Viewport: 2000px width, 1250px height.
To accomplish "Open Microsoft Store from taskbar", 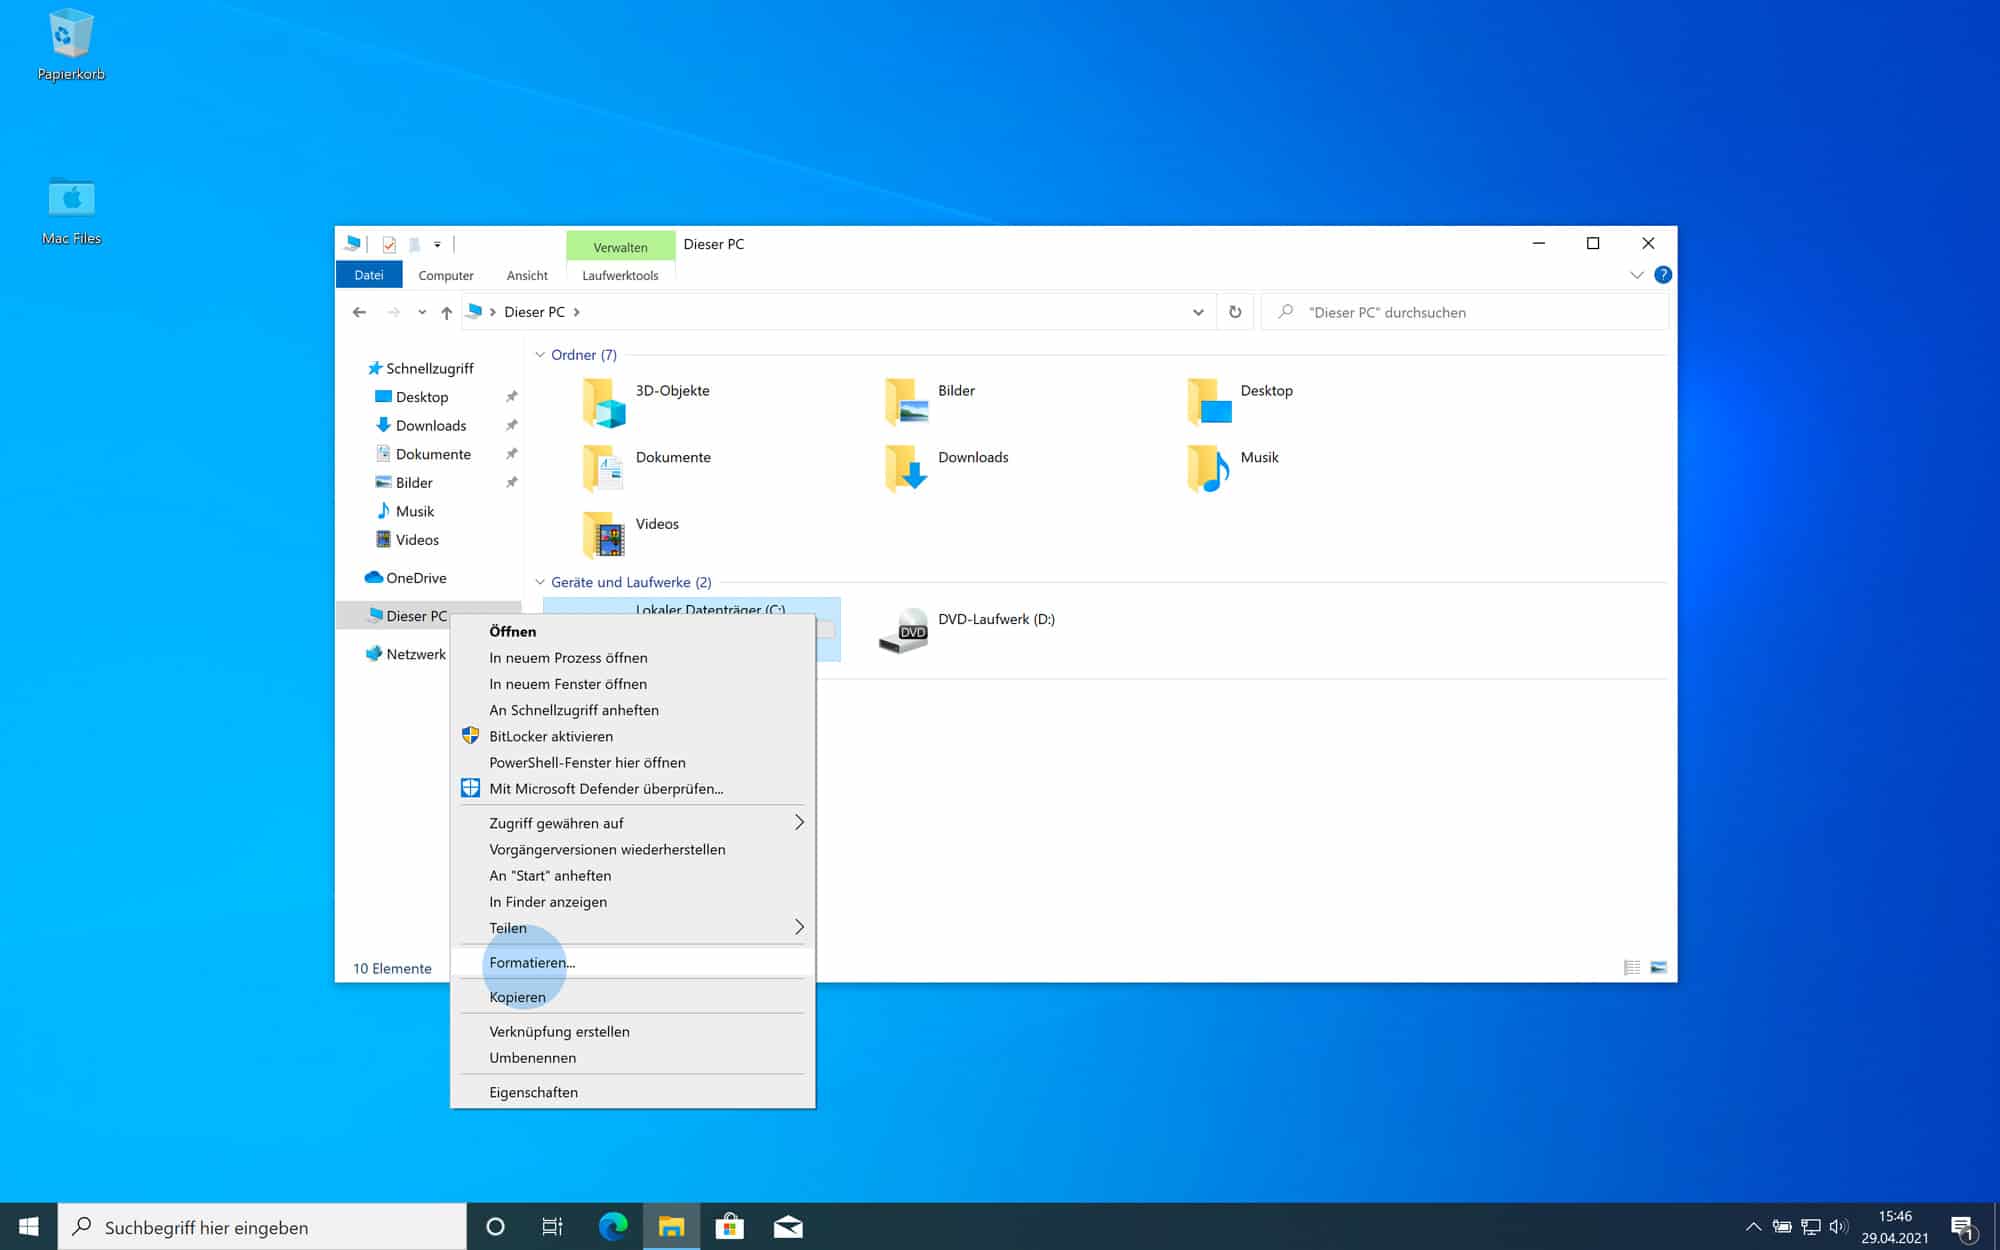I will click(730, 1226).
